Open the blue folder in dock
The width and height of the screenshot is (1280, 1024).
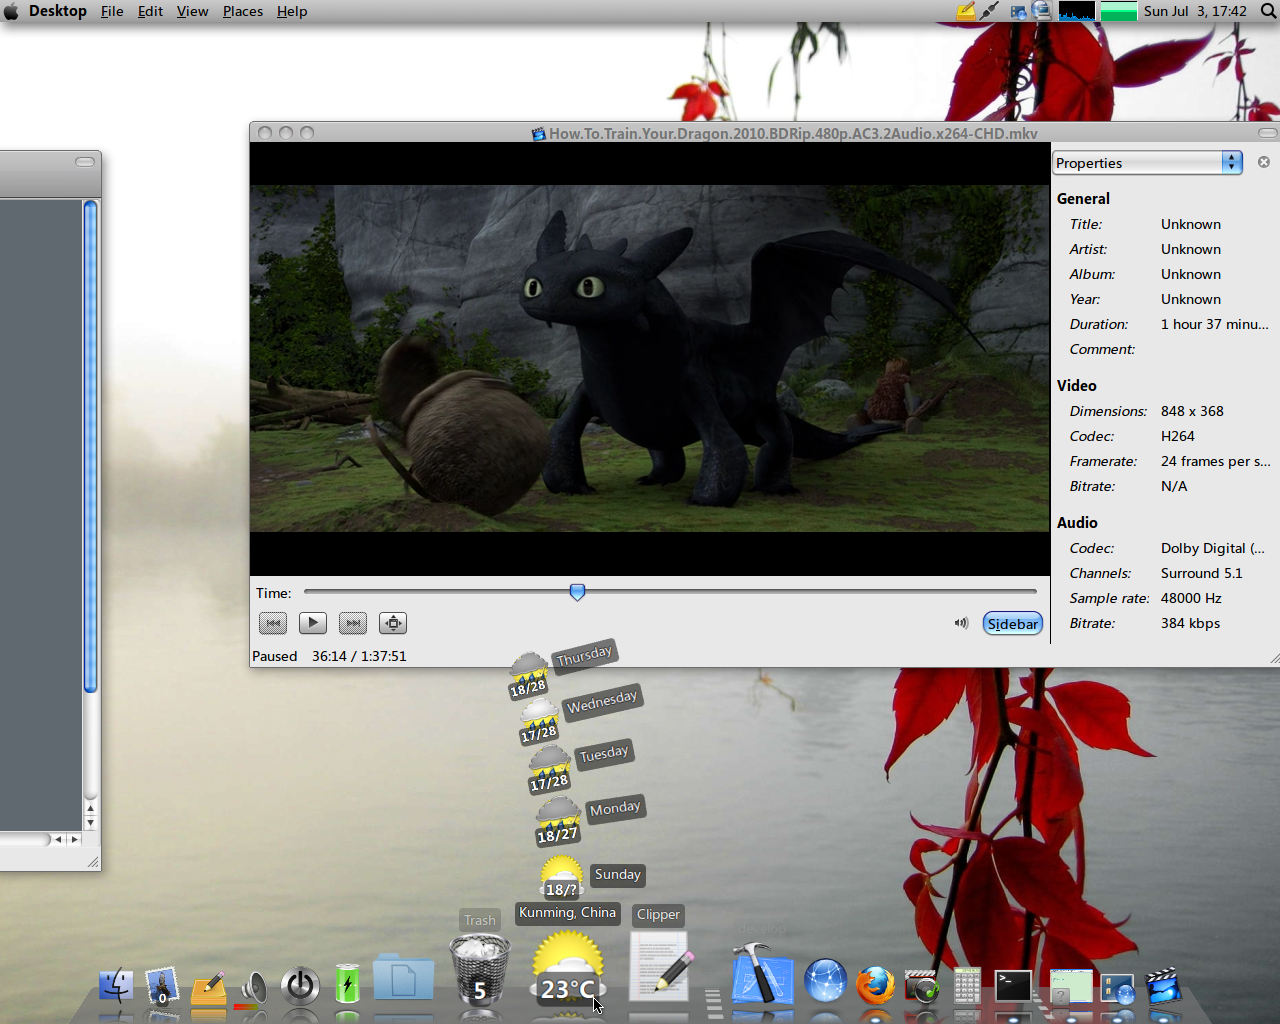[x=403, y=978]
